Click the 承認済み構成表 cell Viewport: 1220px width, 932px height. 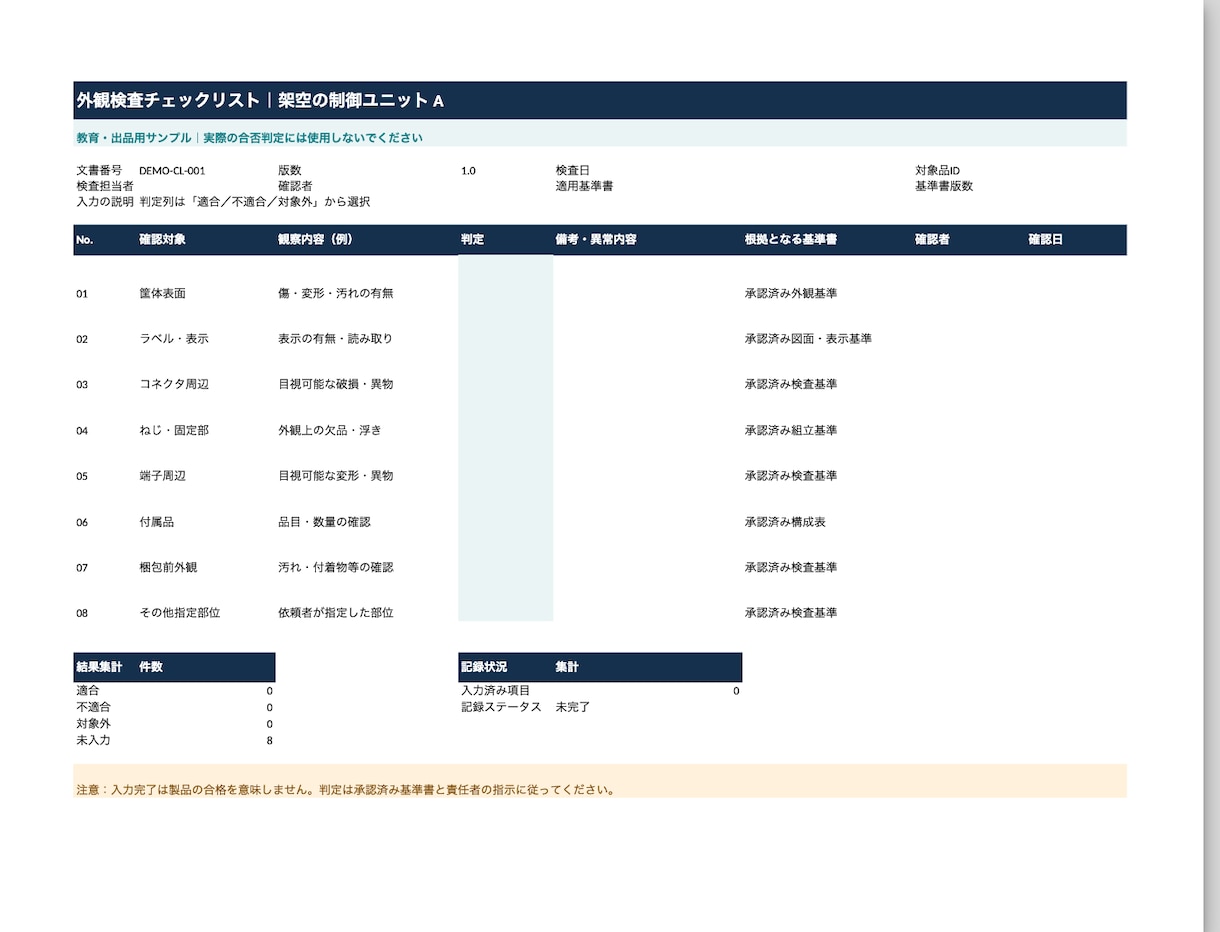785,522
